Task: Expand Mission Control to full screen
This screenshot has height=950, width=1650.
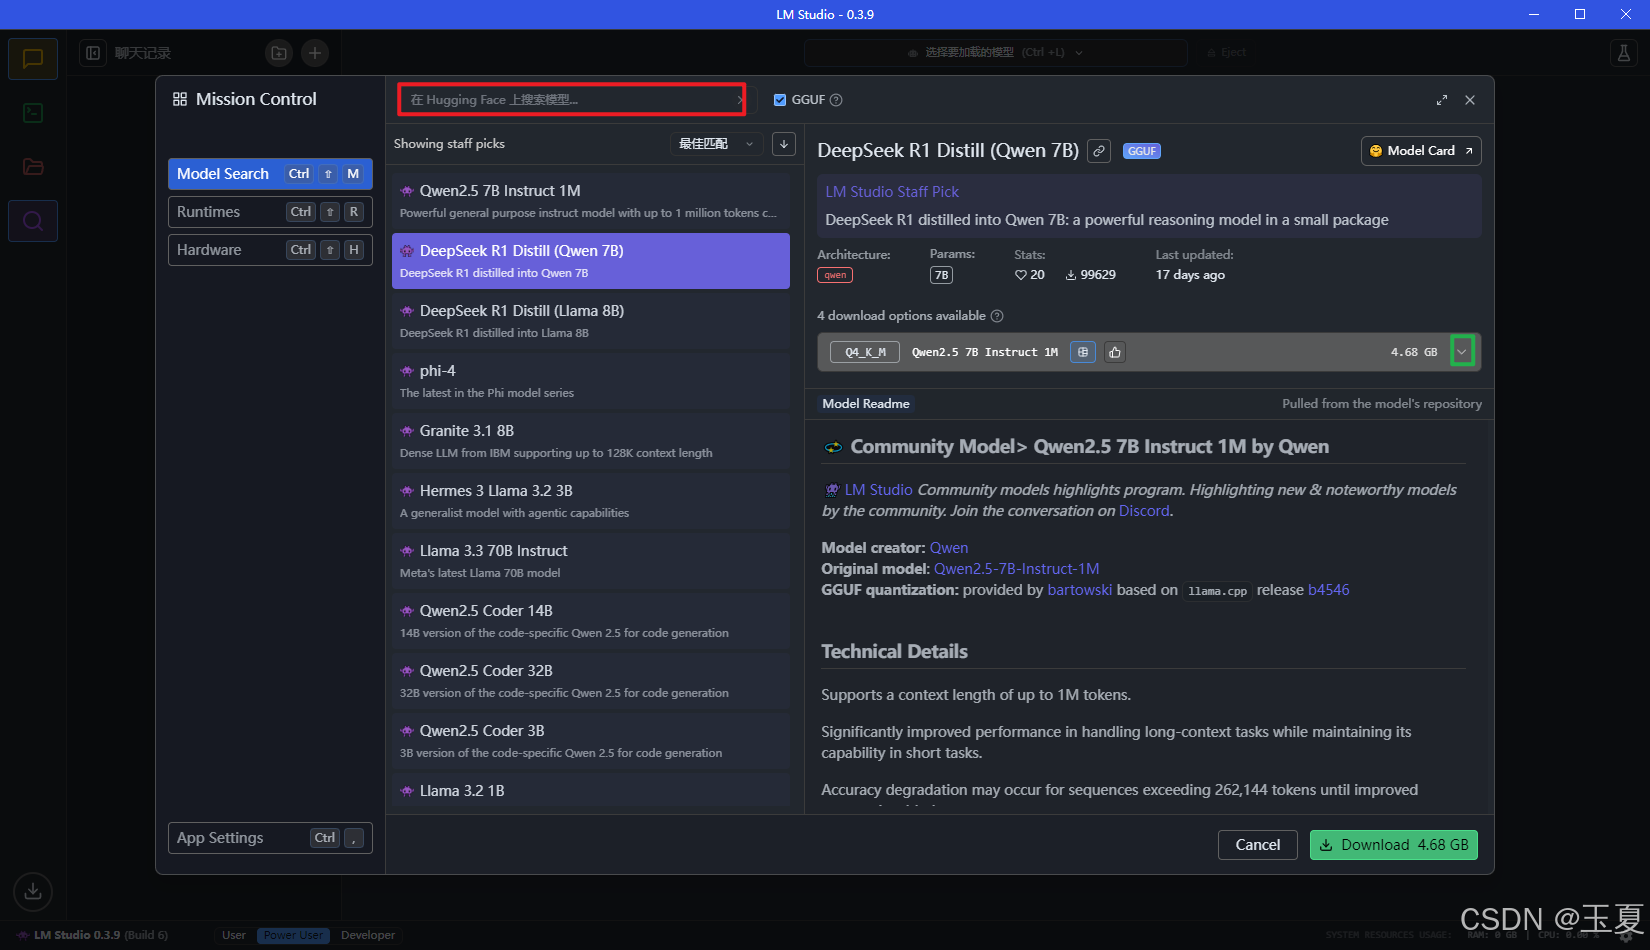Action: (1442, 100)
